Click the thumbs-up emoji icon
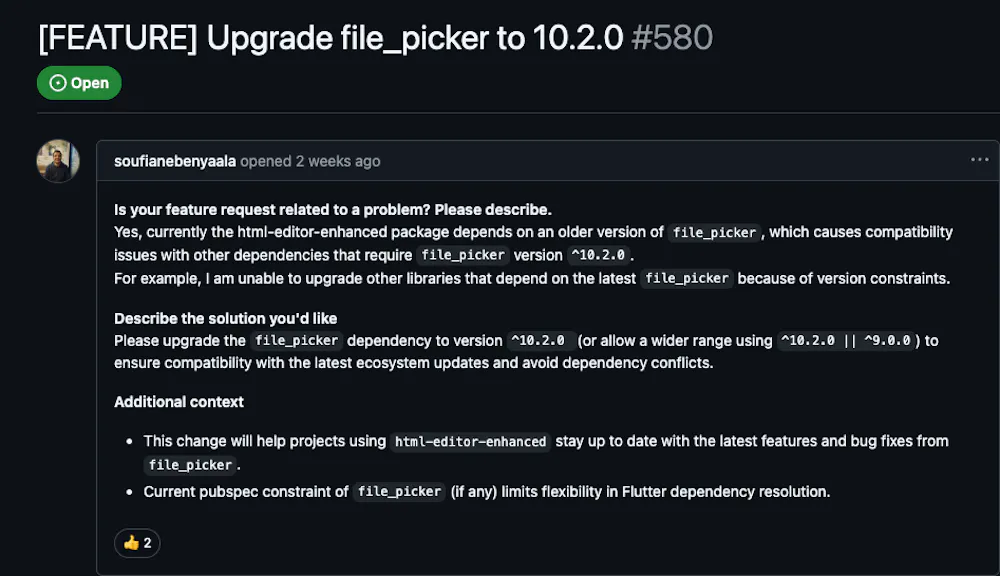The height and width of the screenshot is (576, 1000). pos(131,543)
